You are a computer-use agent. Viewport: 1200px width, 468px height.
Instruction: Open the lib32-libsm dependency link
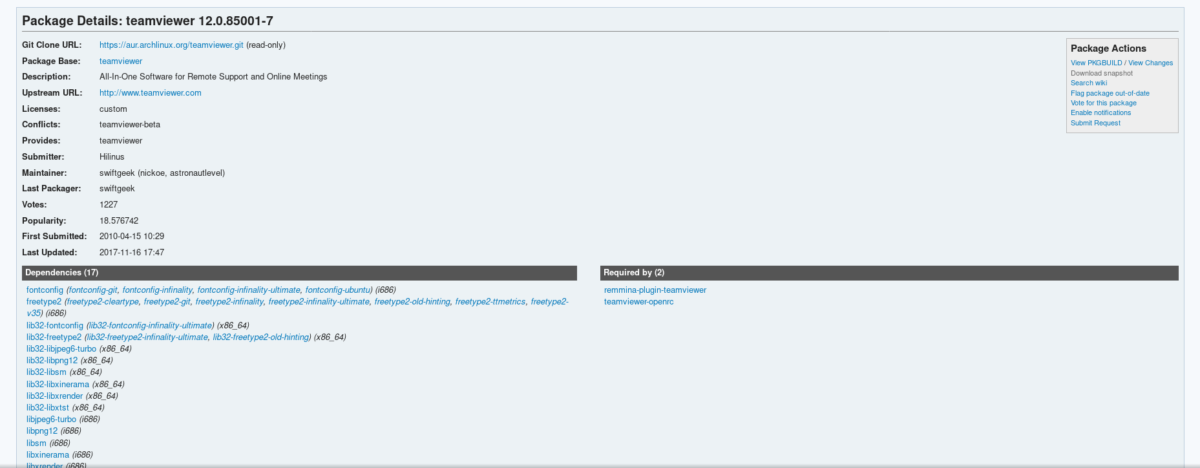point(46,372)
